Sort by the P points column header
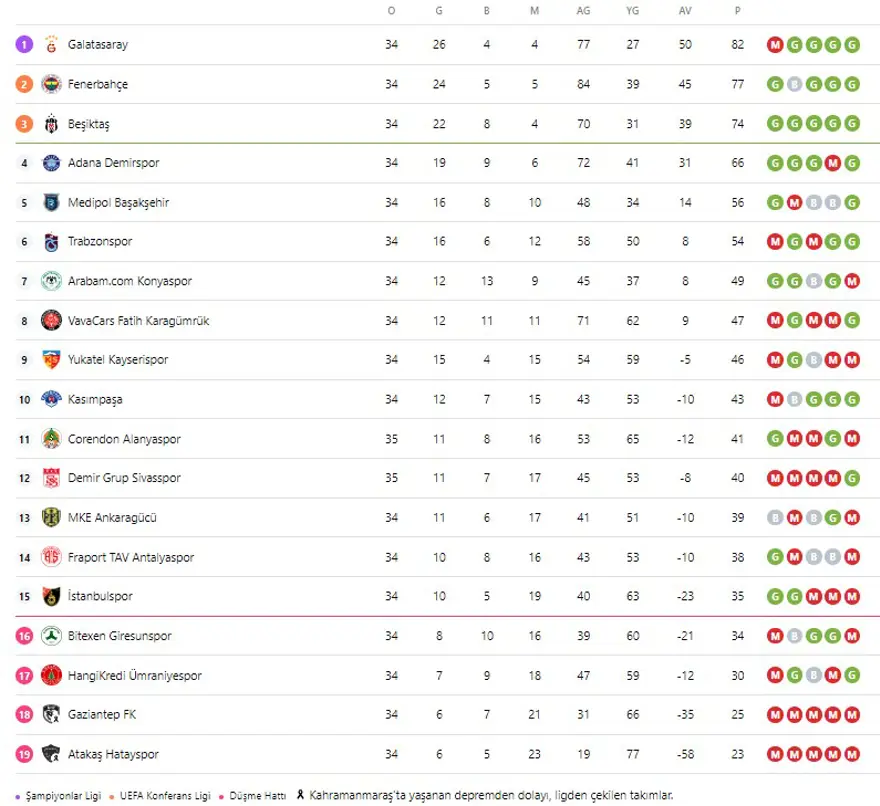 coord(737,11)
